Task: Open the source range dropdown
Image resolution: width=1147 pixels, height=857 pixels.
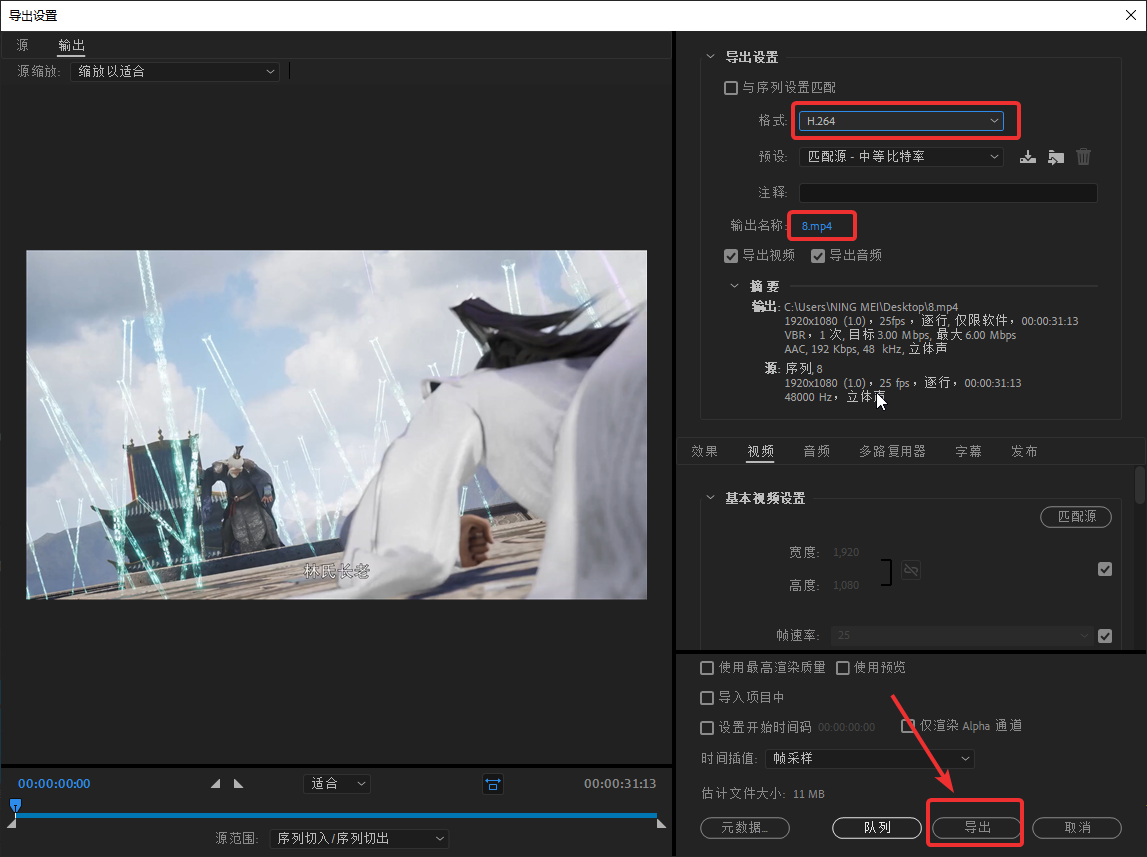Action: (359, 838)
